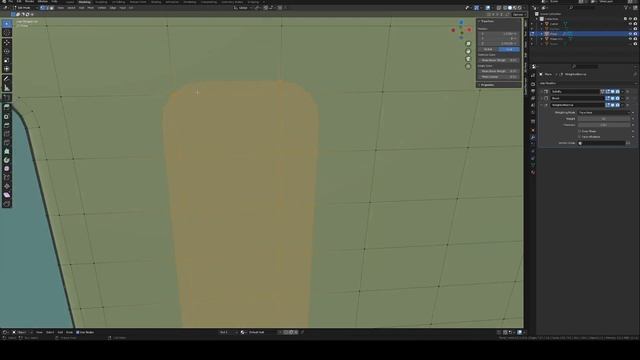Select the Rotate tool

(x=7, y=51)
